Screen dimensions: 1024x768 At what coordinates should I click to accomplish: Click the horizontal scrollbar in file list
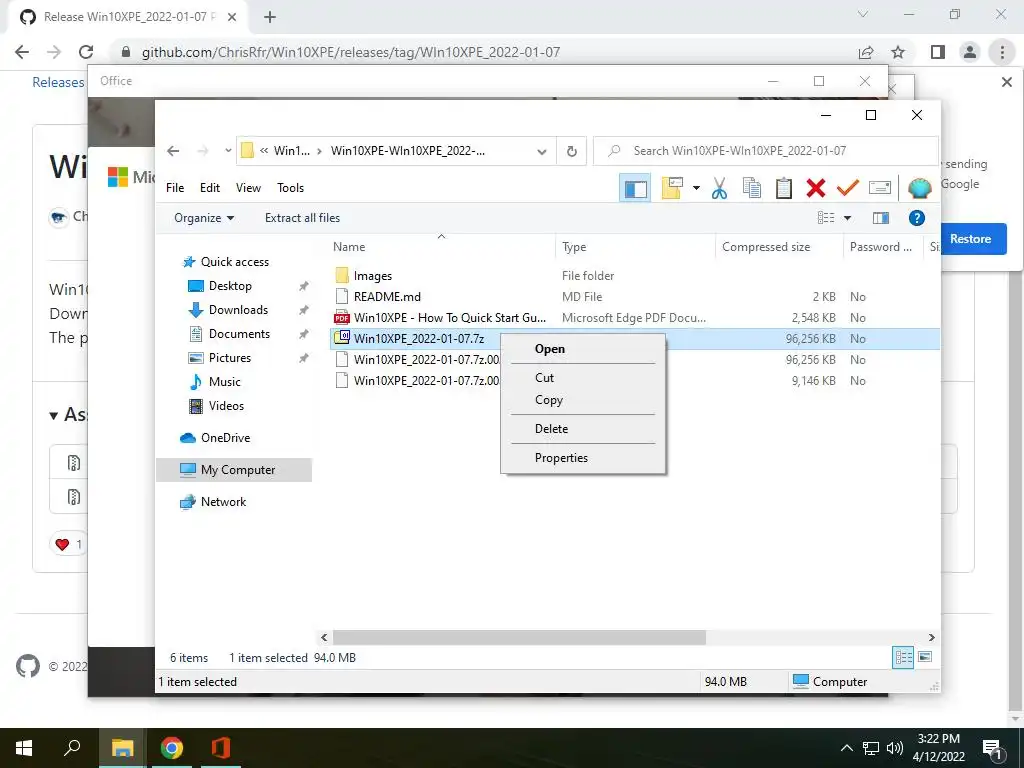(x=519, y=637)
